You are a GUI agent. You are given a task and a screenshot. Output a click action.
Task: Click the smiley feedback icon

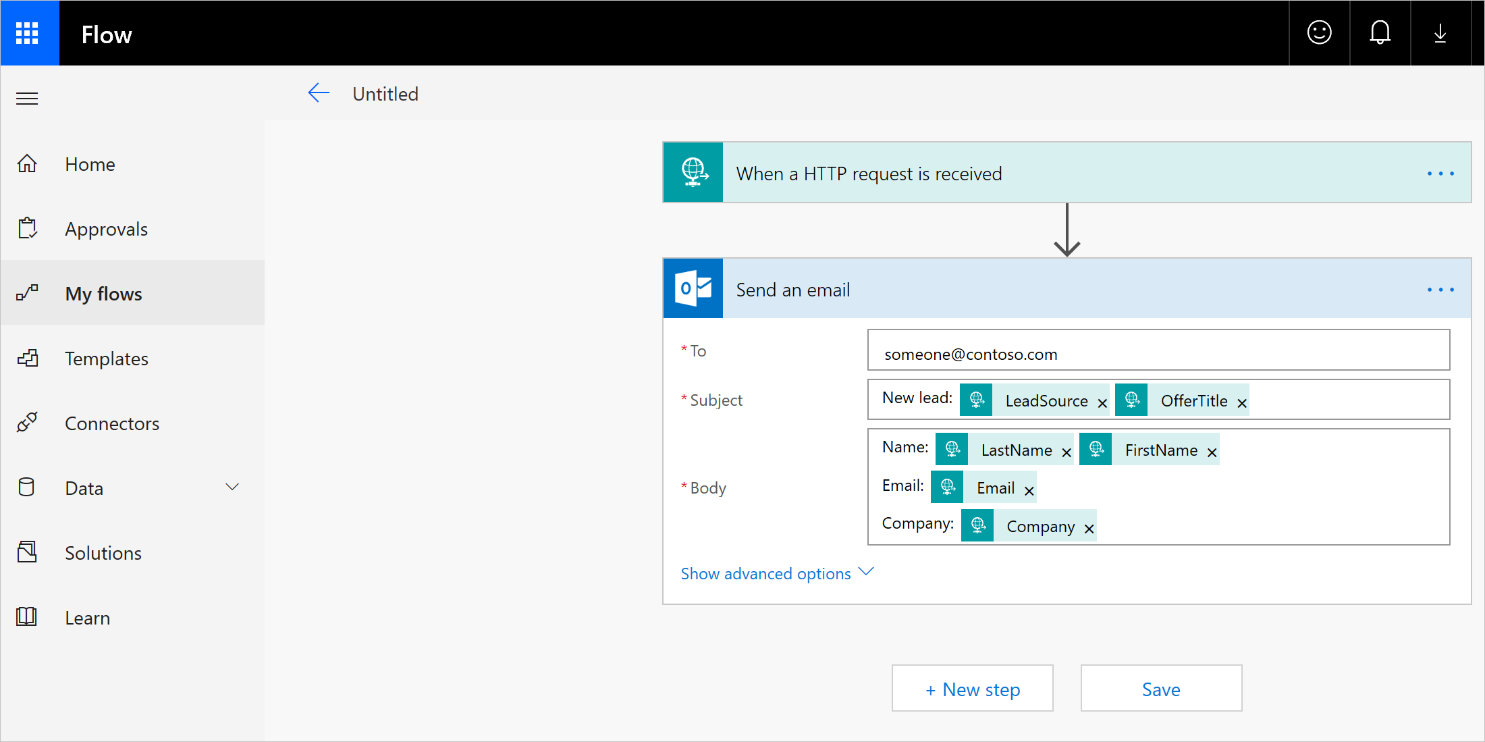click(1319, 33)
